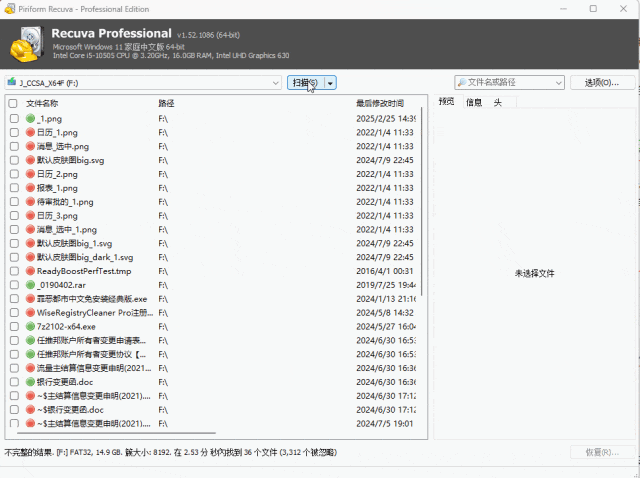Image resolution: width=640 pixels, height=478 pixels.
Task: Expand the filename or path filter dropdown
Action: pos(558,83)
